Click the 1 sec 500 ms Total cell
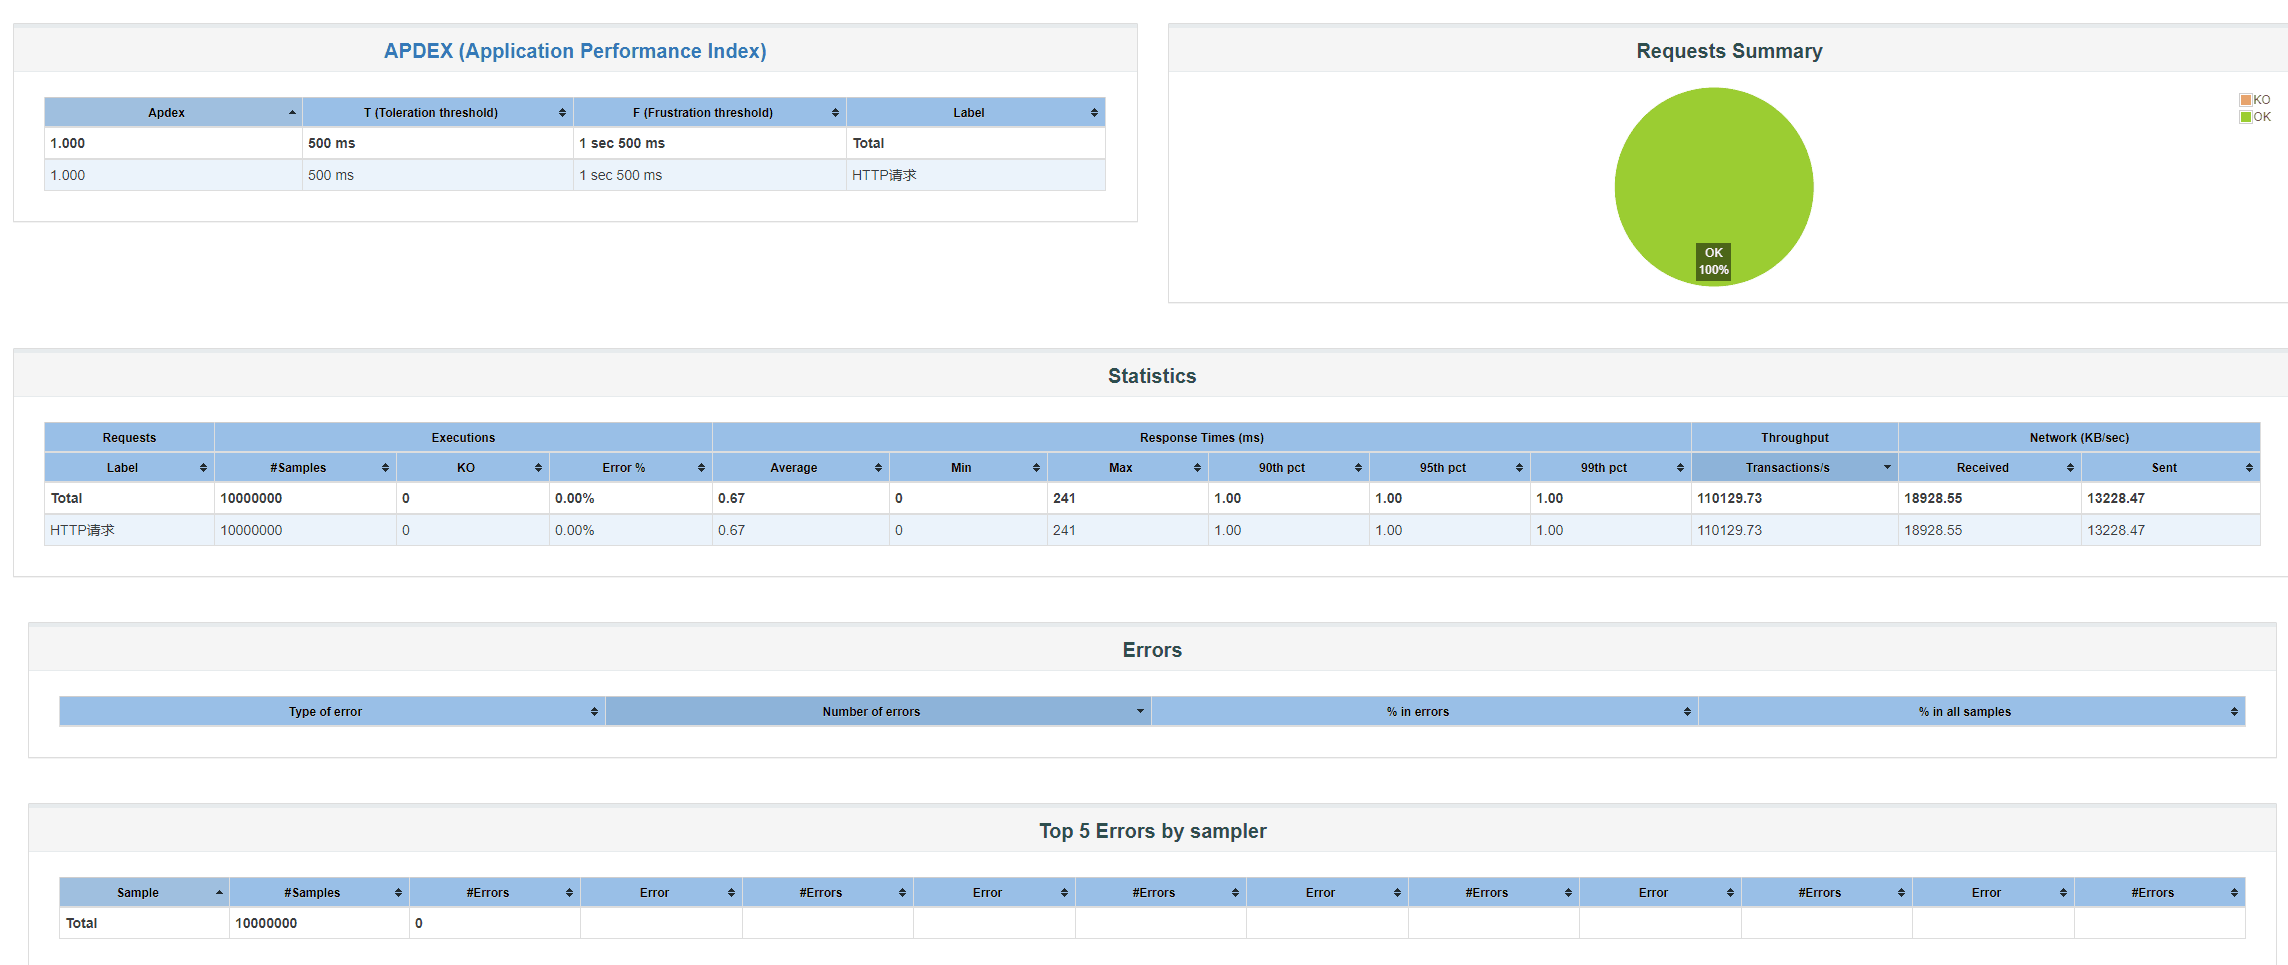 710,143
